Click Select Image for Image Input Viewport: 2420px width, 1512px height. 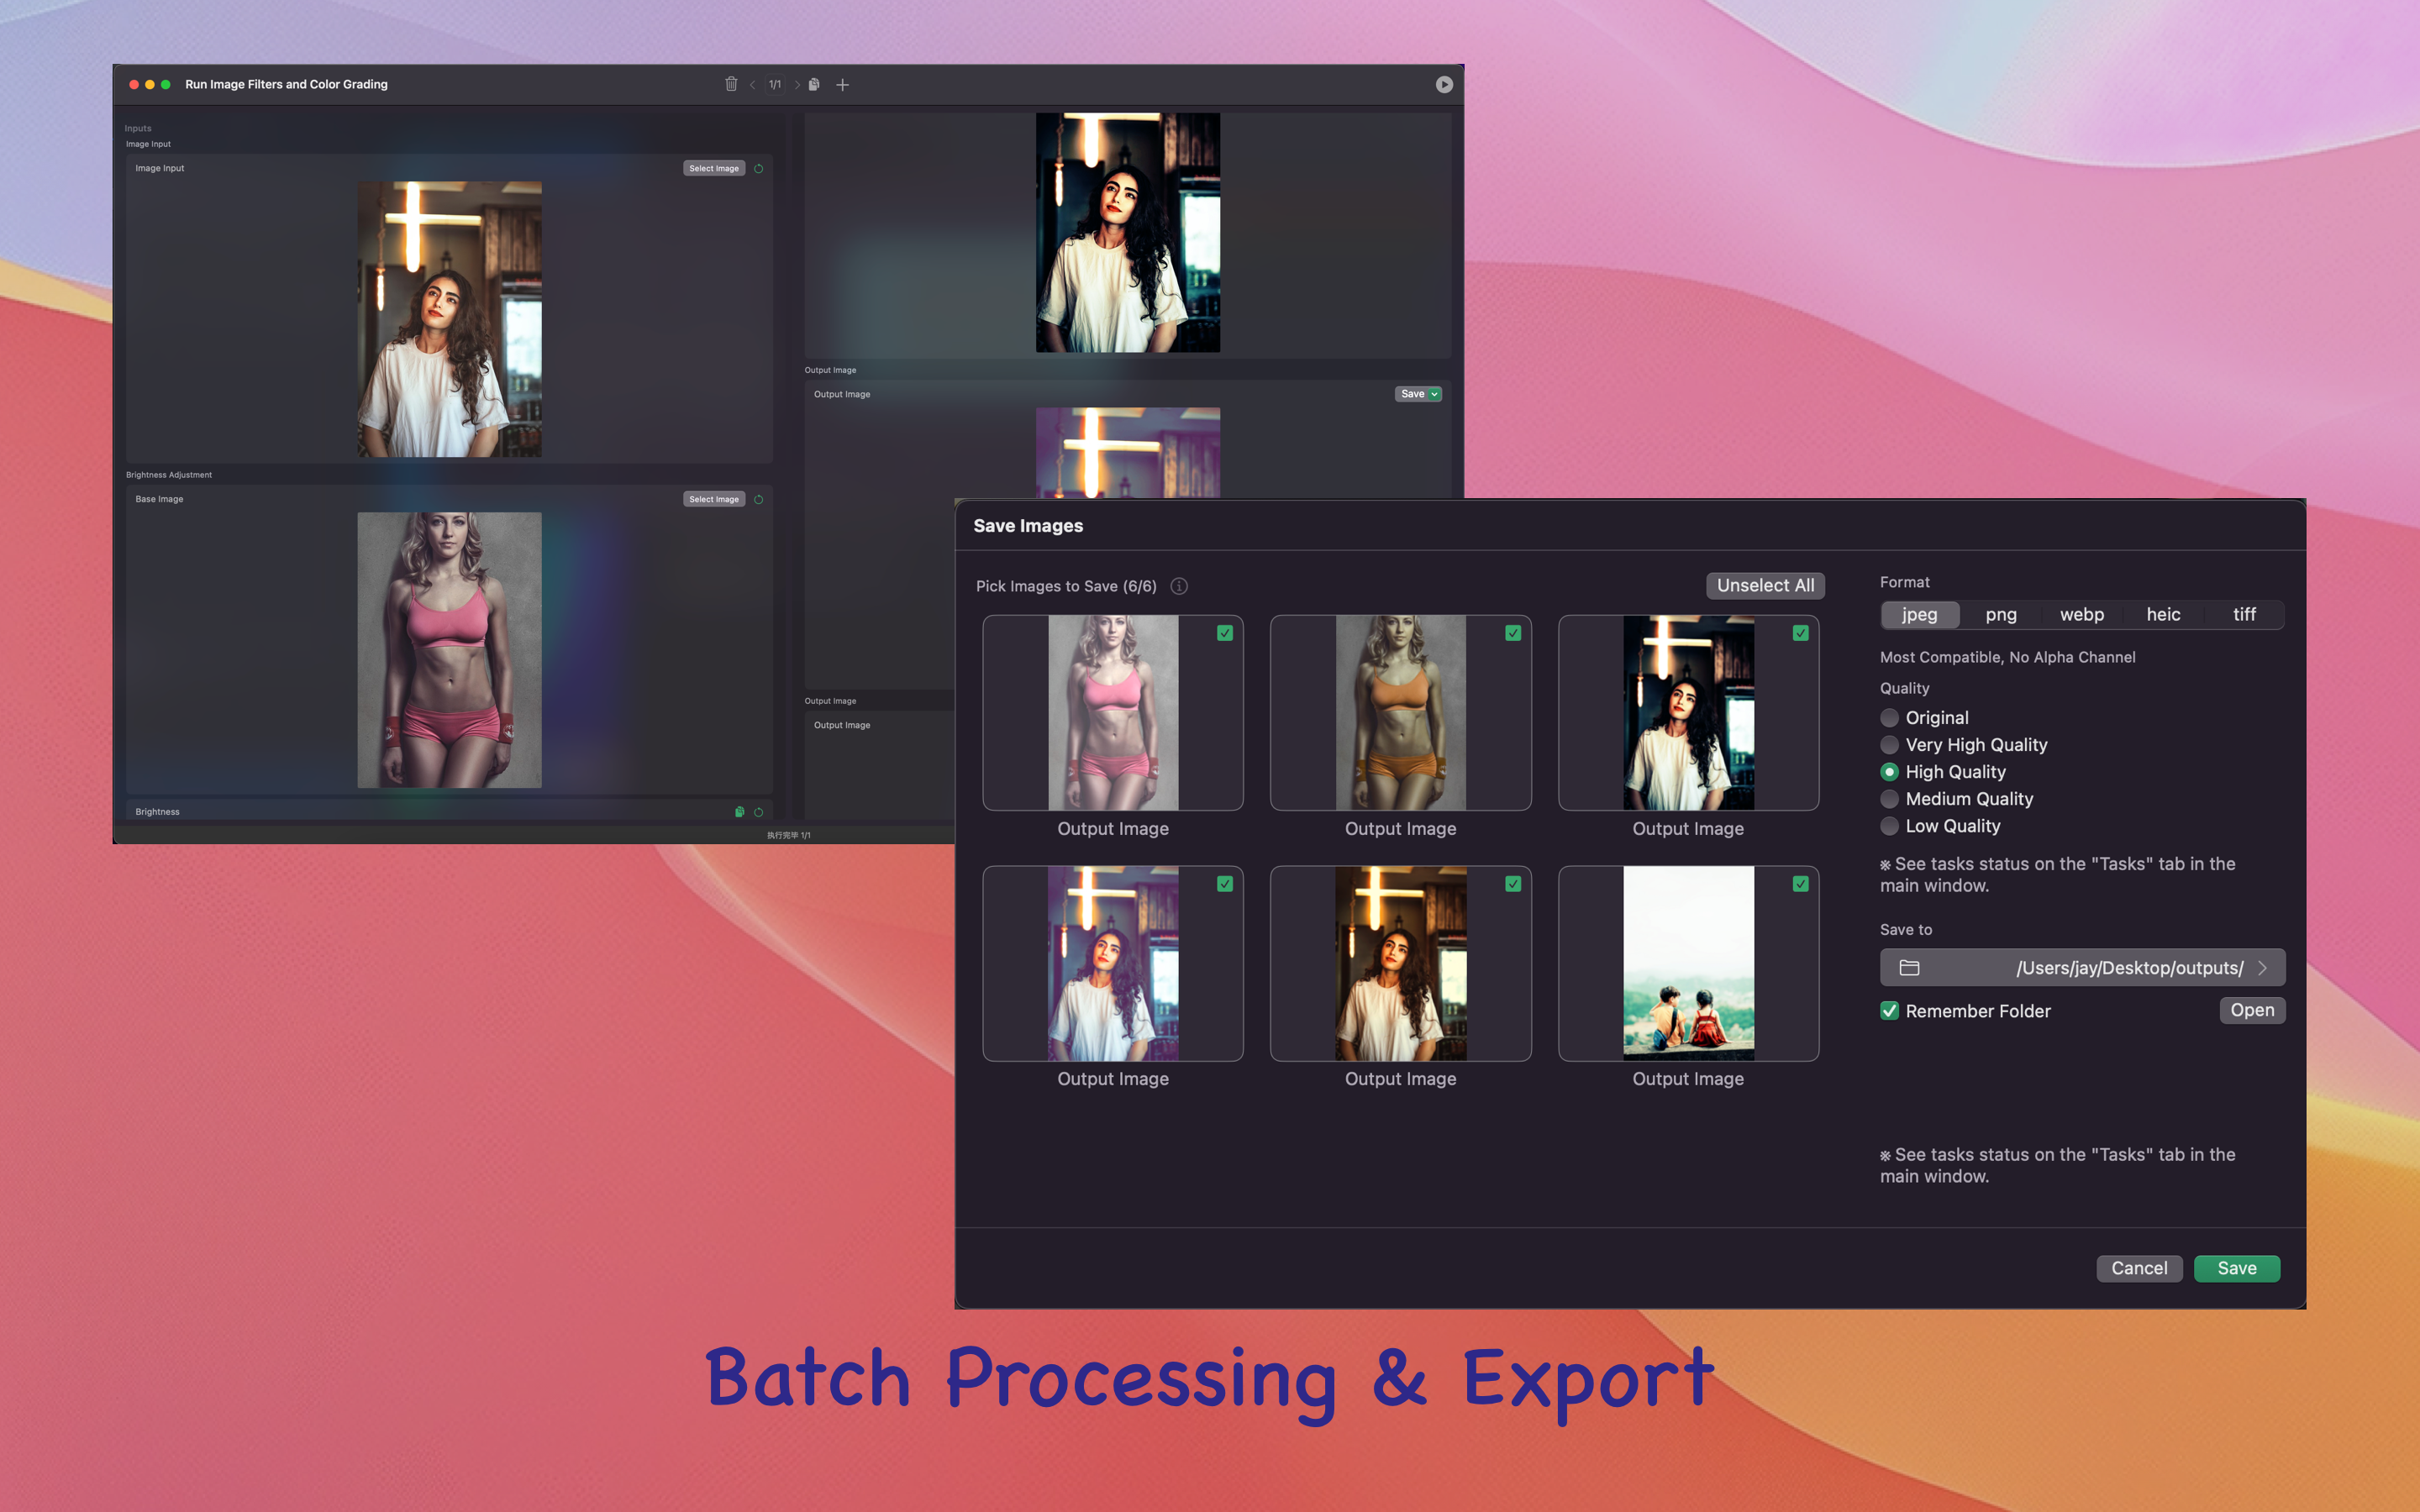(x=714, y=169)
